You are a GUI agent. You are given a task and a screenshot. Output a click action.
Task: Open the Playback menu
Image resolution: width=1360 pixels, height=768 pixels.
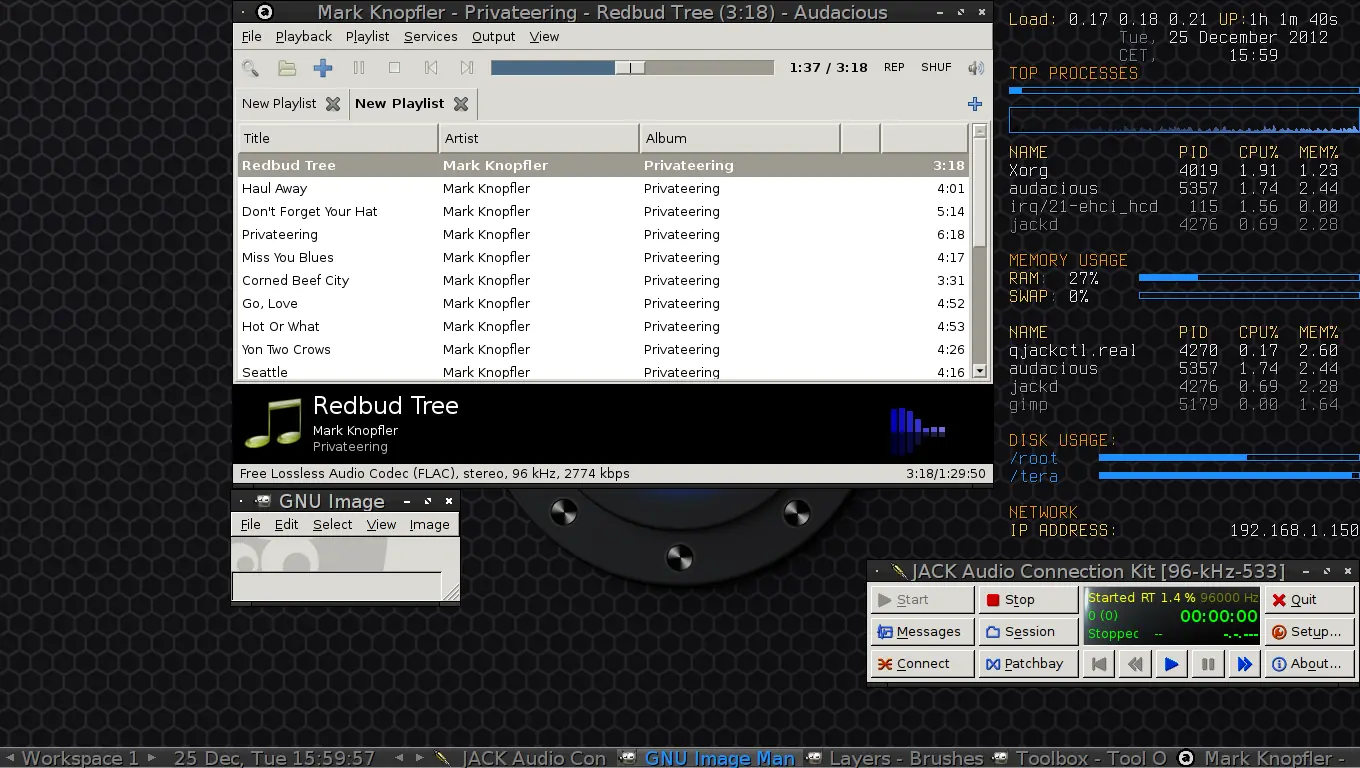click(304, 37)
